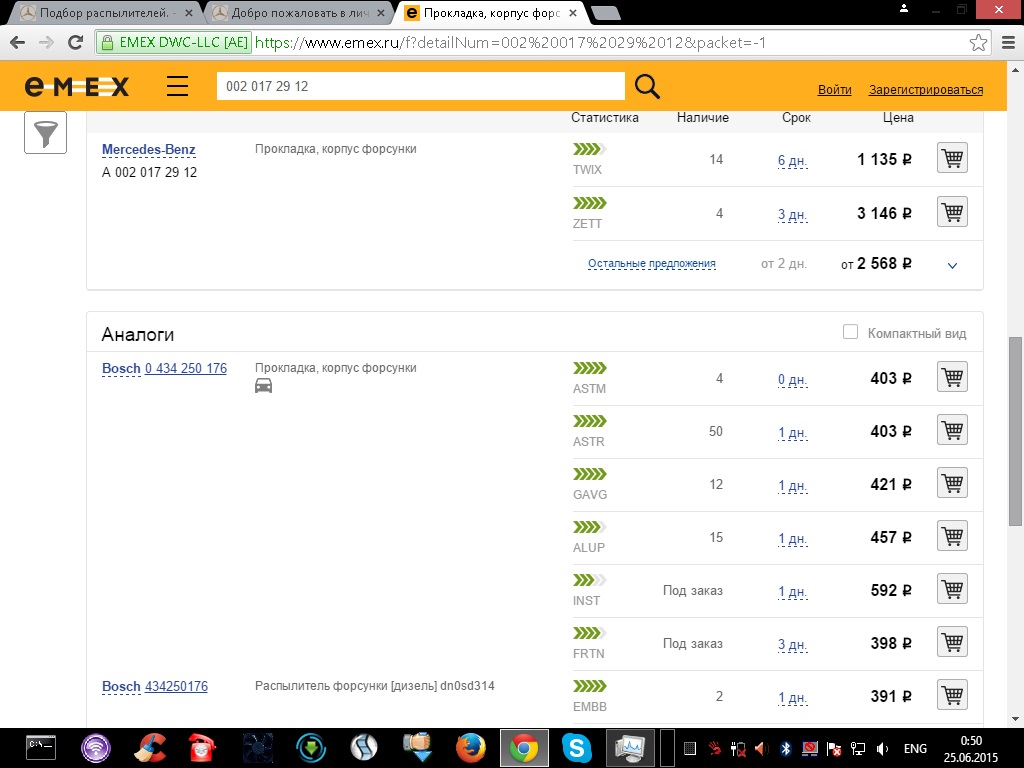Click the Наличие column header
Viewport: 1024px width, 768px height.
coord(703,118)
